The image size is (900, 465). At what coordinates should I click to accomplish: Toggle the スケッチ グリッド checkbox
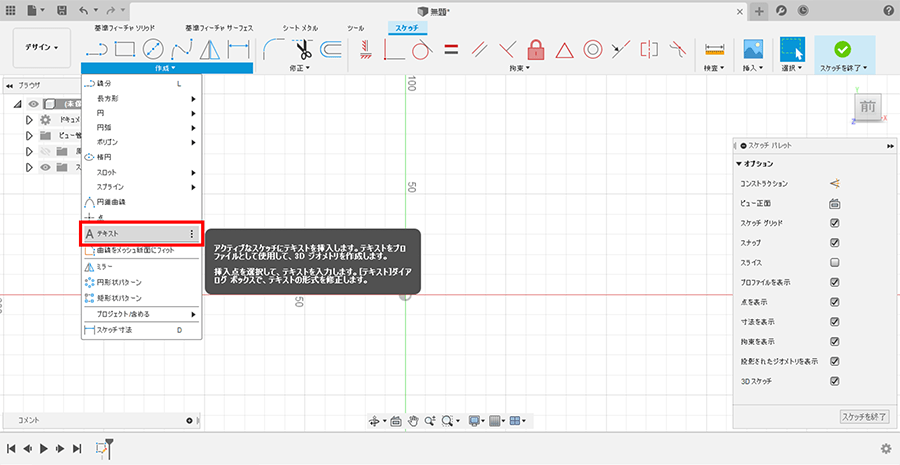tap(834, 223)
